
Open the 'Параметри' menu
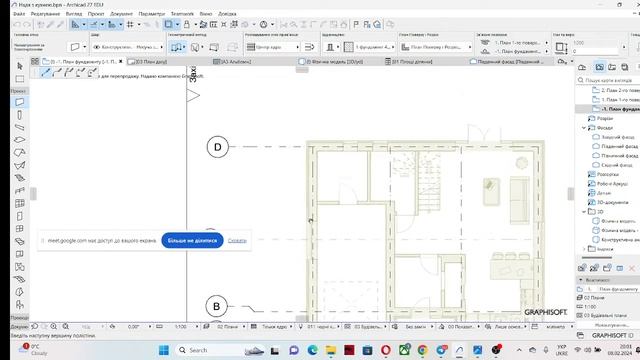151,13
